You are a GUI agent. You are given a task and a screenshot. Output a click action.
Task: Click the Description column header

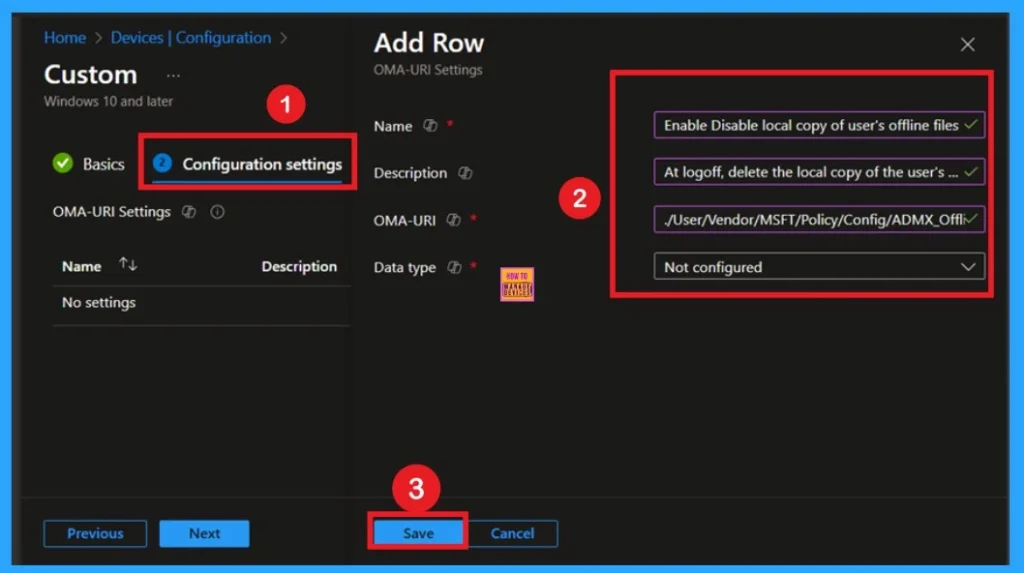click(x=299, y=267)
